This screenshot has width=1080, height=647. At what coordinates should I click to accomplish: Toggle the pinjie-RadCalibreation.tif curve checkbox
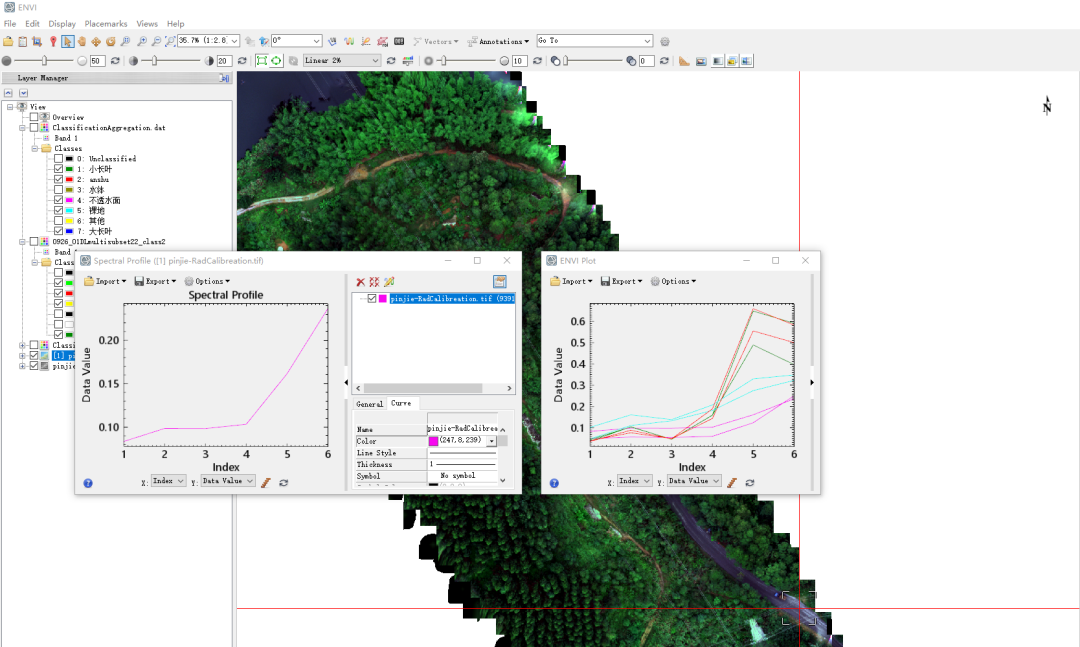coord(372,299)
